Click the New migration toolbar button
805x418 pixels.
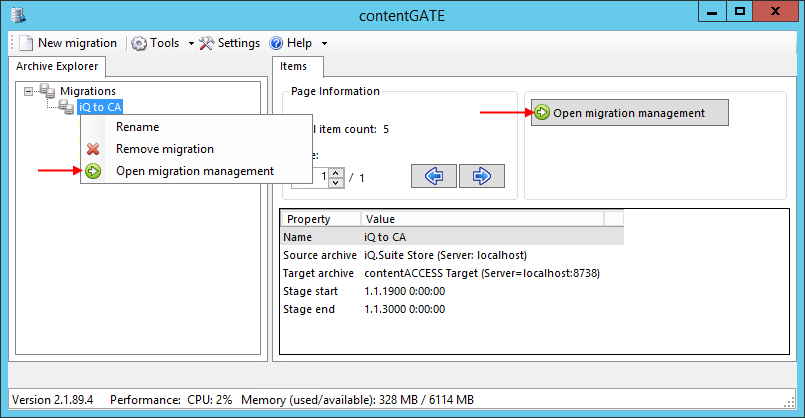tap(68, 43)
